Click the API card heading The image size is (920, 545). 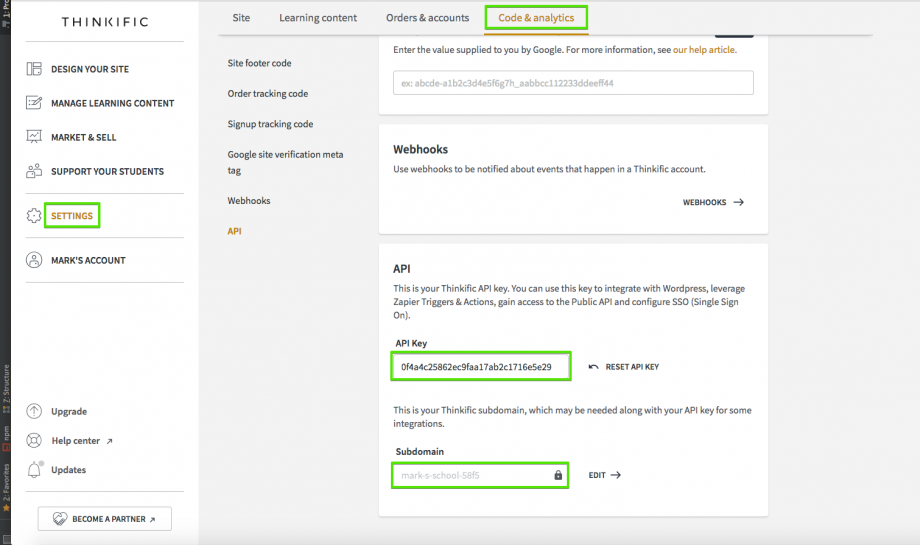point(402,269)
